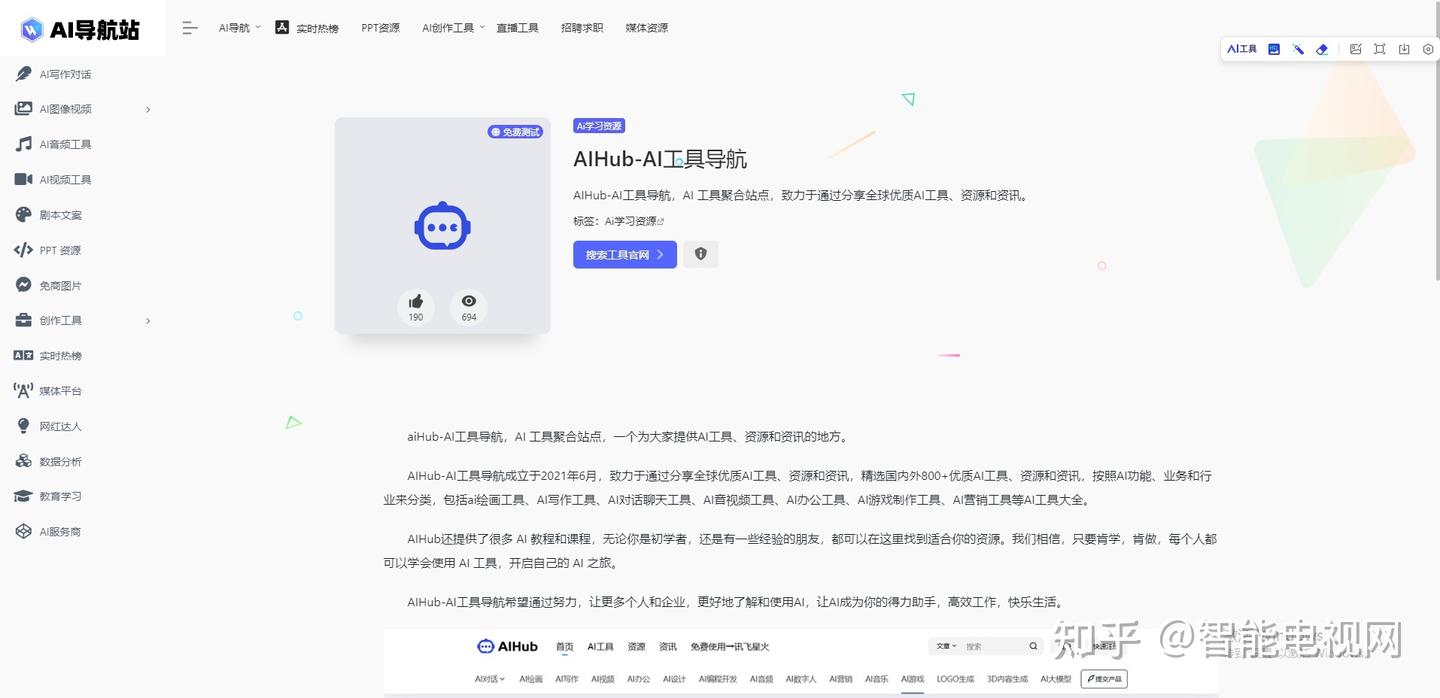Click the image edit icon in floating toolbar

(x=1356, y=49)
